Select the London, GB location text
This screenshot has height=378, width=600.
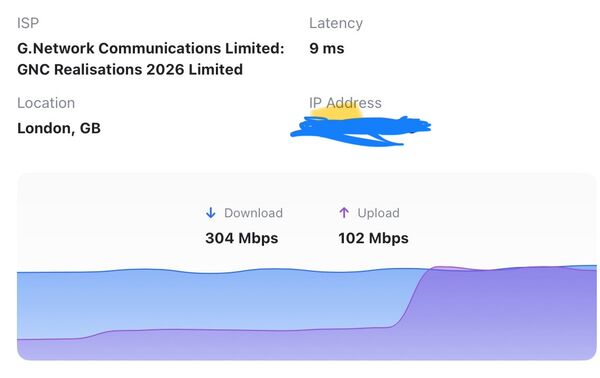coord(59,128)
